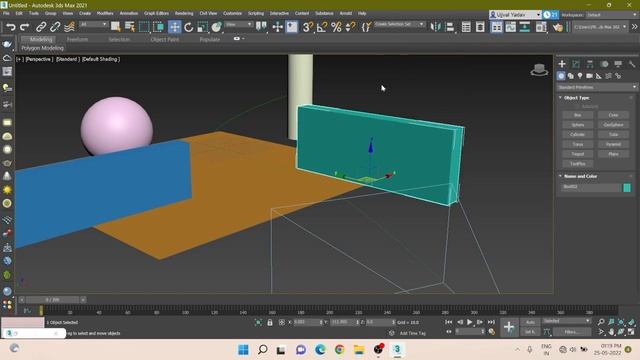Switch to the Freeform ribbon tab
This screenshot has height=360, width=640.
click(77, 40)
